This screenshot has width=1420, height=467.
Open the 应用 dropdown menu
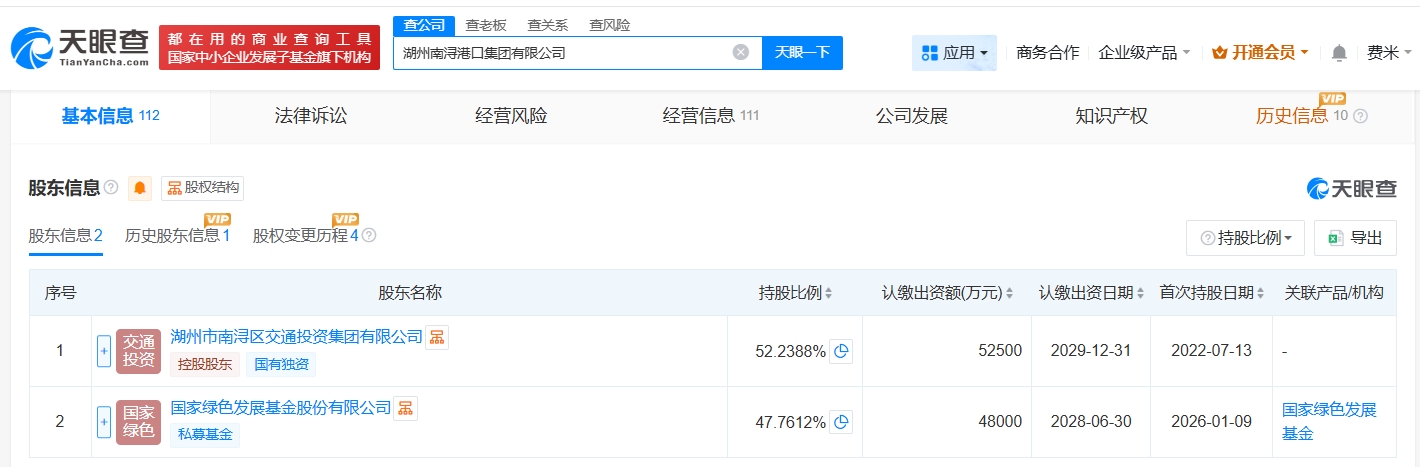954,53
